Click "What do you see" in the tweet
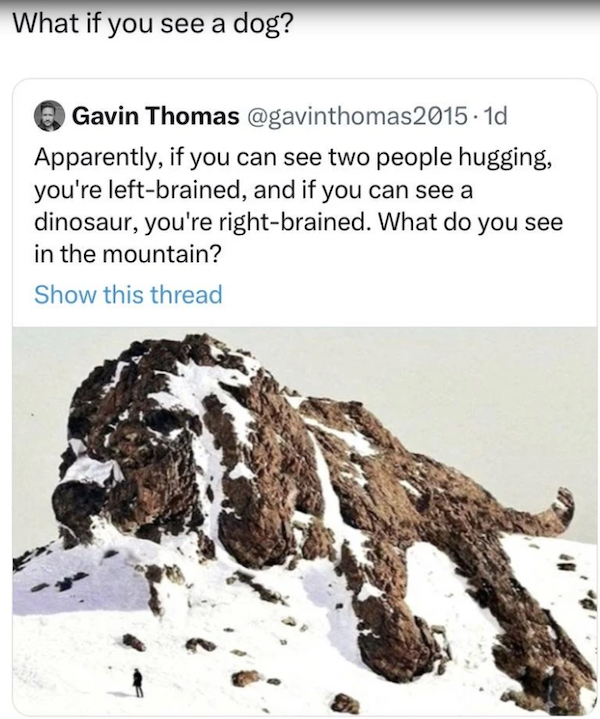The image size is (600, 719). click(470, 222)
